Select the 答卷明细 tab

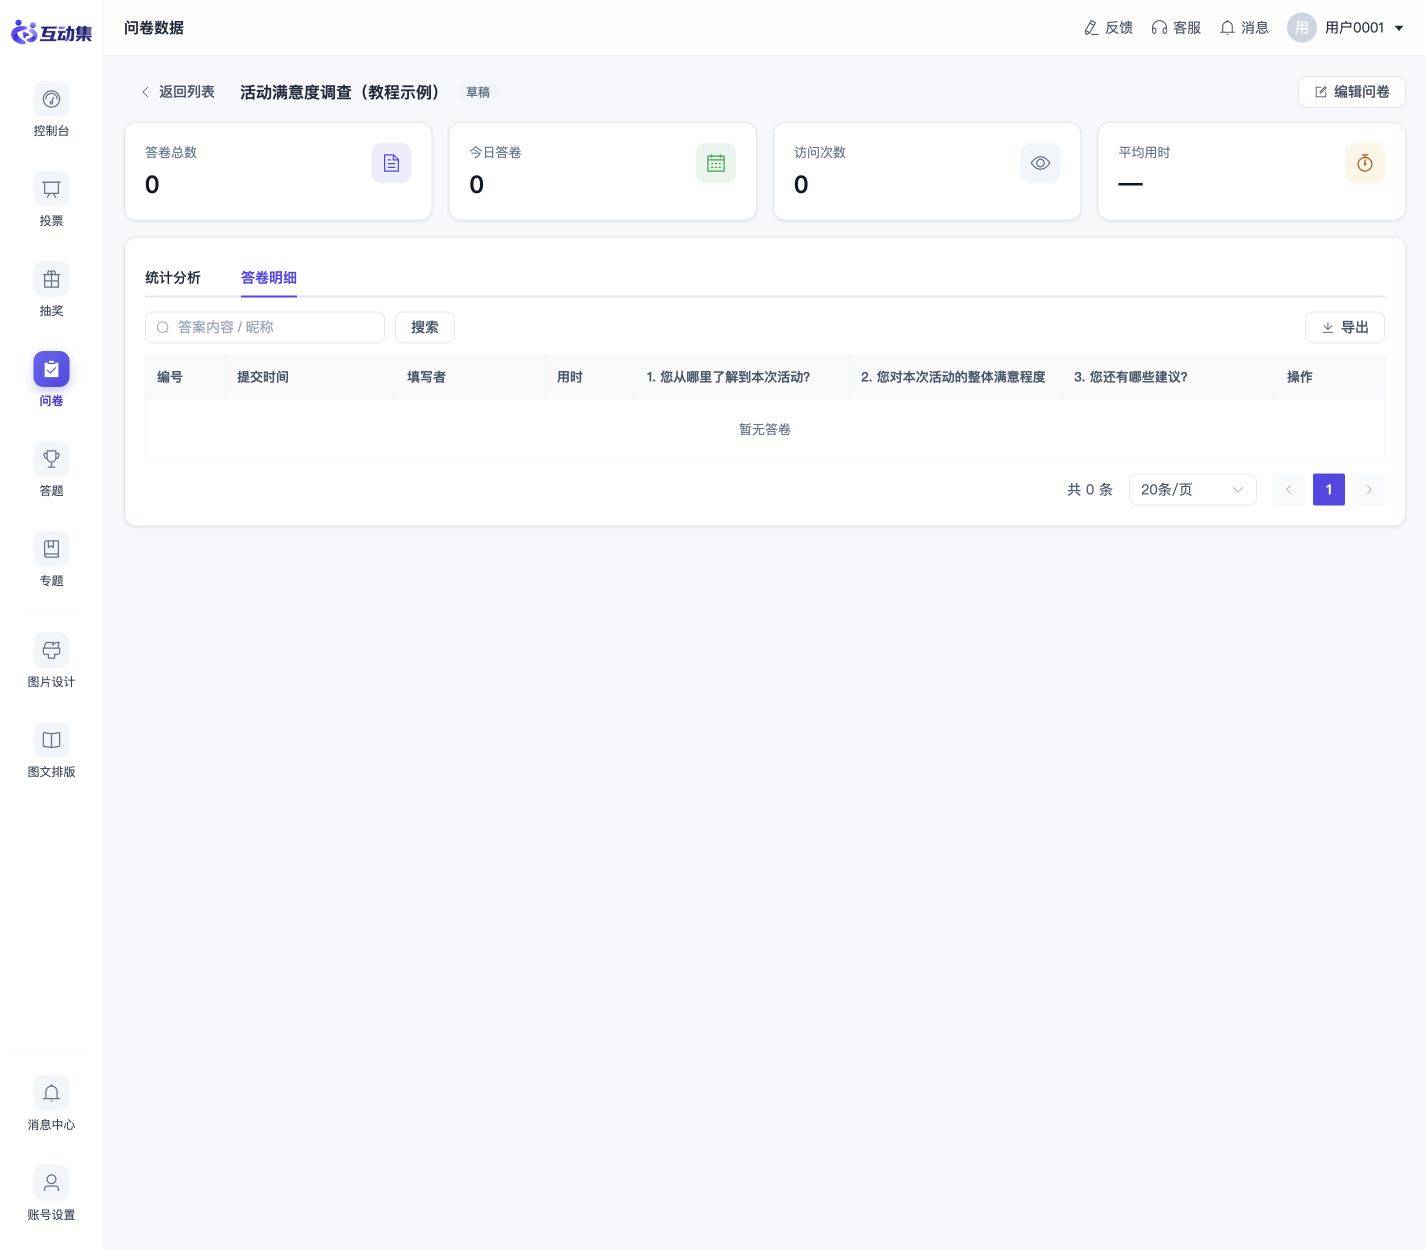coord(269,278)
